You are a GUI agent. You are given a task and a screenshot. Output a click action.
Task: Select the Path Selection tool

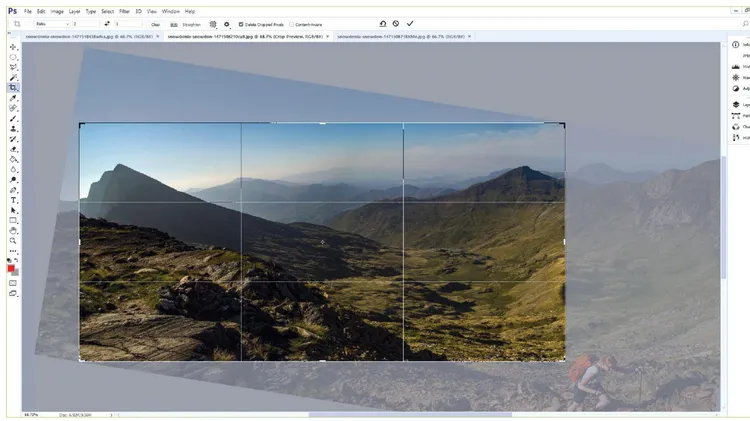[x=13, y=210]
